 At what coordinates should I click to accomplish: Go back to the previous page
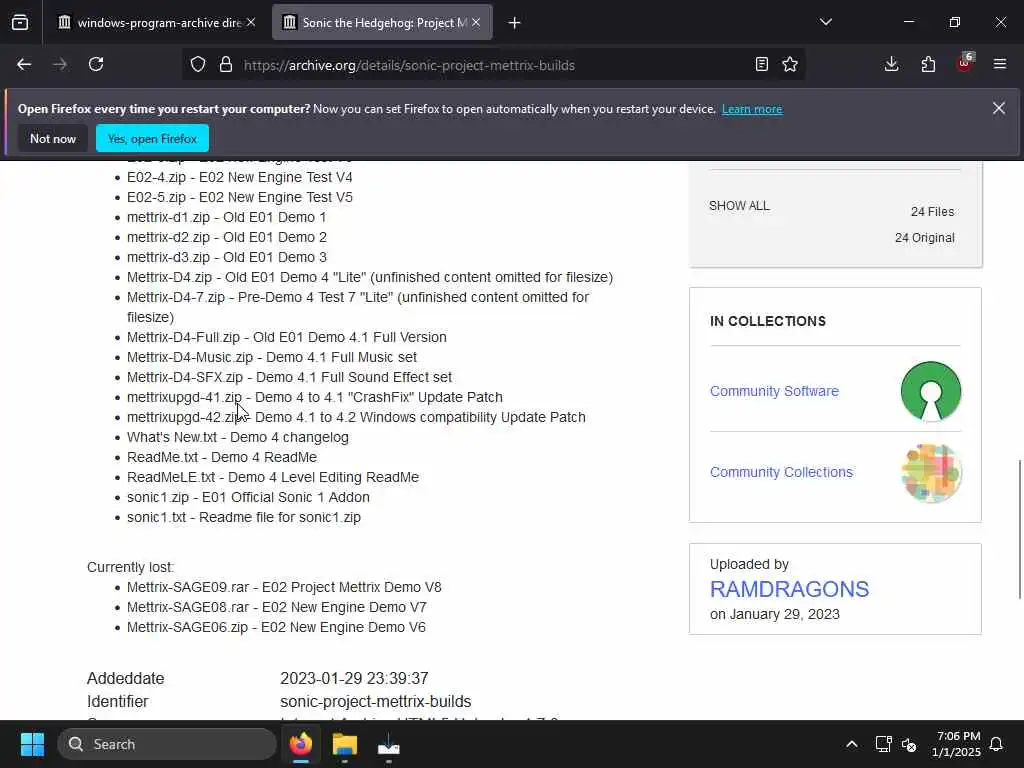24,65
